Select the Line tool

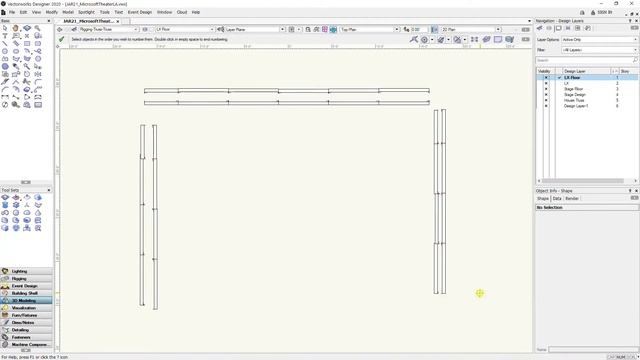click(5, 44)
